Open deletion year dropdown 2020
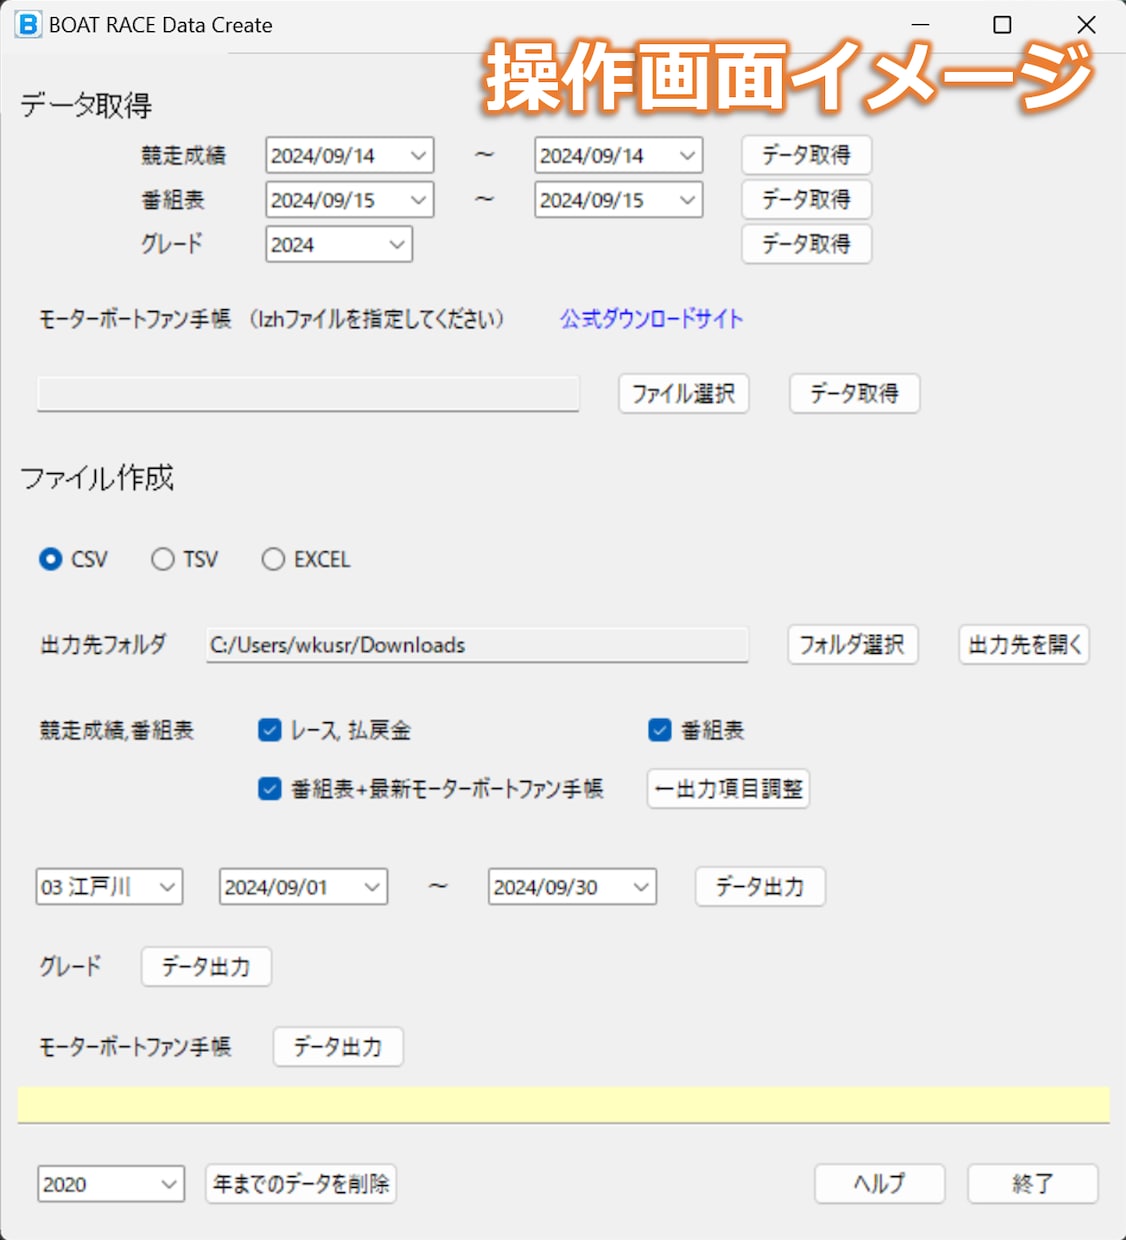Screen dimensions: 1126x1240 [111, 1184]
